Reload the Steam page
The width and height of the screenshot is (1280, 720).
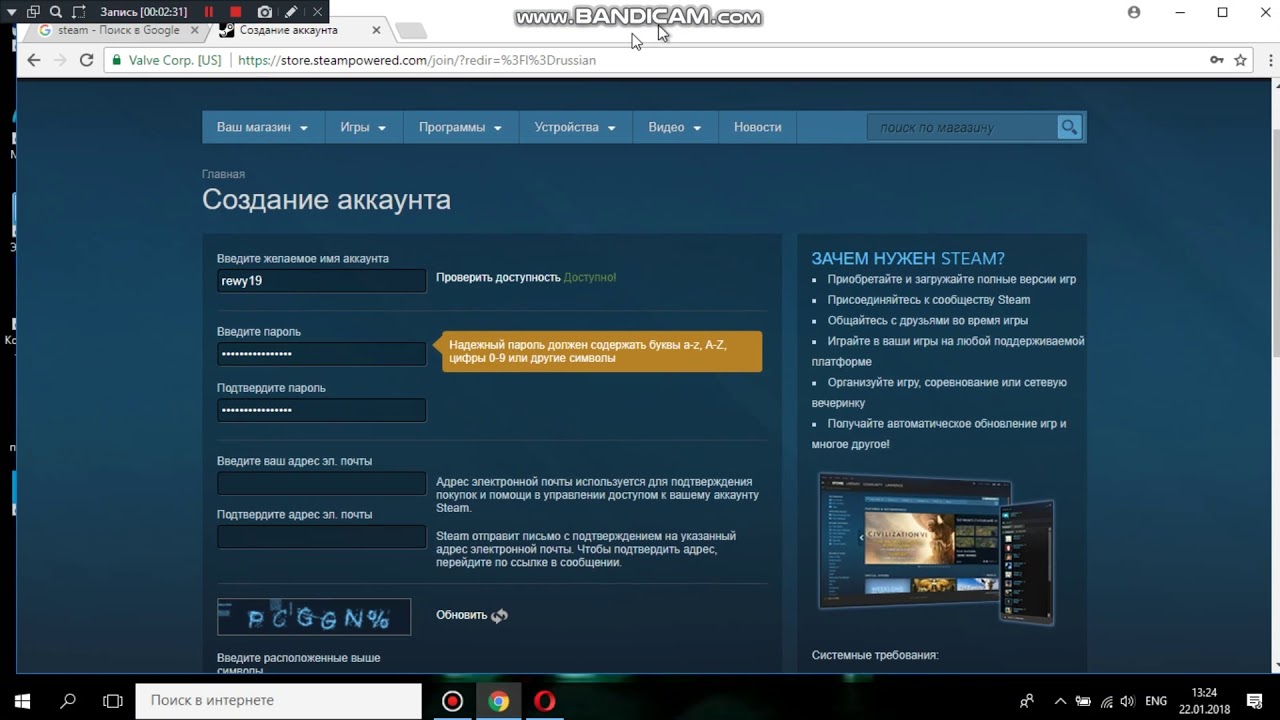86,60
